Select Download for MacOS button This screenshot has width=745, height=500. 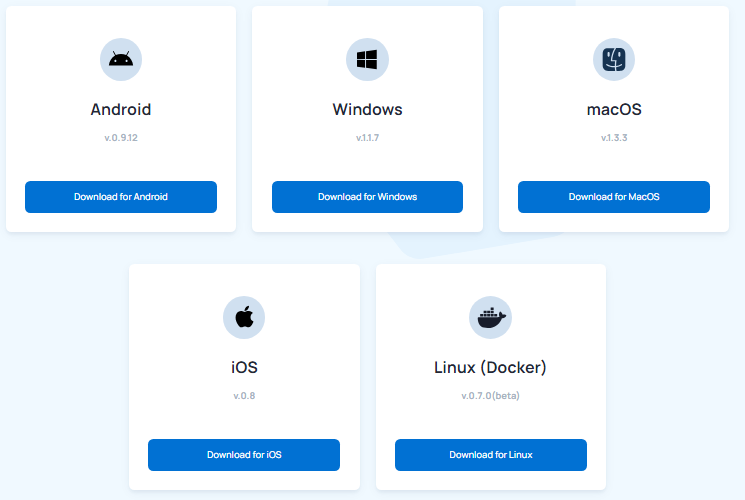(x=614, y=197)
